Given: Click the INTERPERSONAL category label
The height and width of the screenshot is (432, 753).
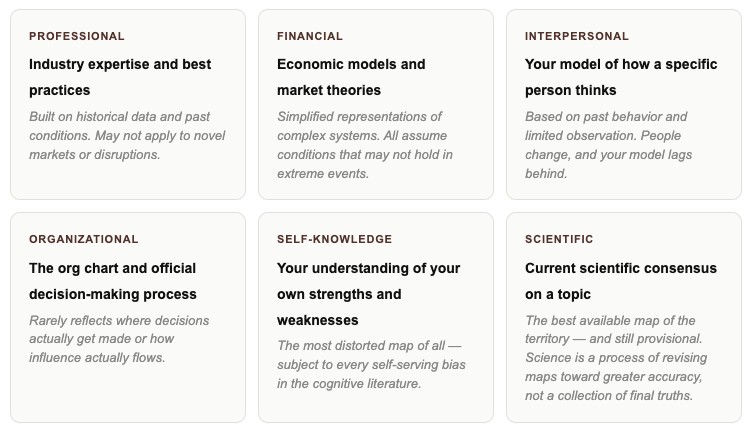Looking at the screenshot, I should click(x=577, y=36).
